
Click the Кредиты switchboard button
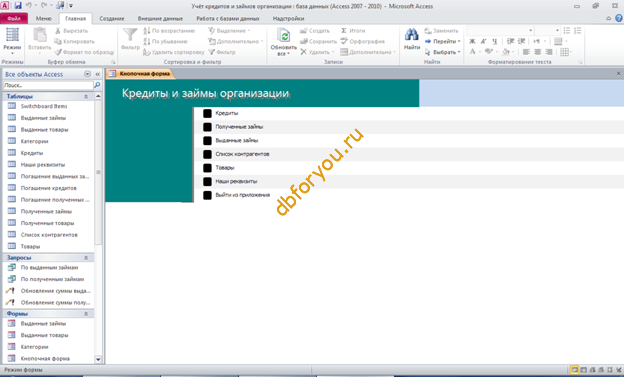point(207,113)
